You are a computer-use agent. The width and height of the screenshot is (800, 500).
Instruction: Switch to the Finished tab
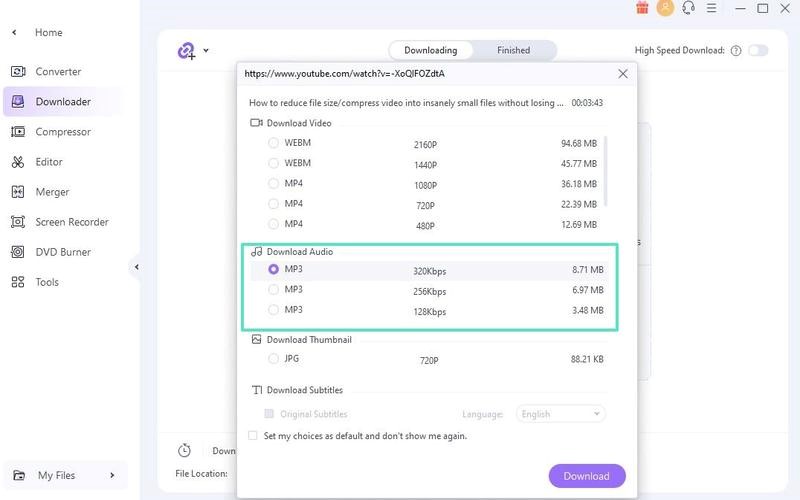pyautogui.click(x=513, y=50)
